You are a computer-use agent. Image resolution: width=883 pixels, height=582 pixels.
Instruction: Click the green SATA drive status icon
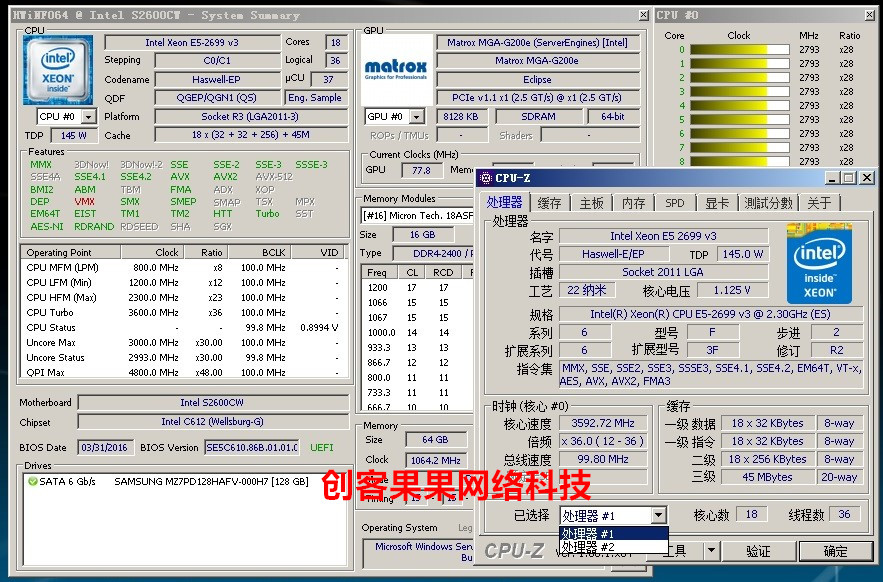click(32, 481)
